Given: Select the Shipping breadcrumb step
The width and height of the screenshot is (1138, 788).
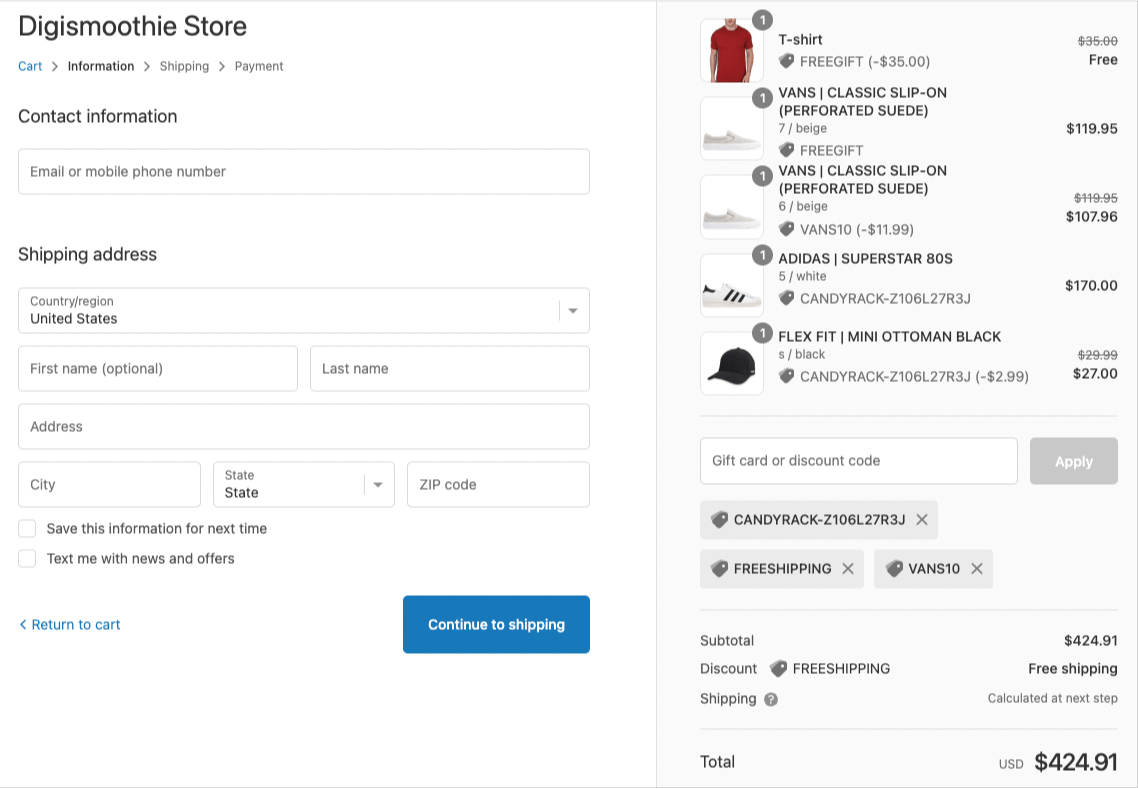Looking at the screenshot, I should (184, 66).
